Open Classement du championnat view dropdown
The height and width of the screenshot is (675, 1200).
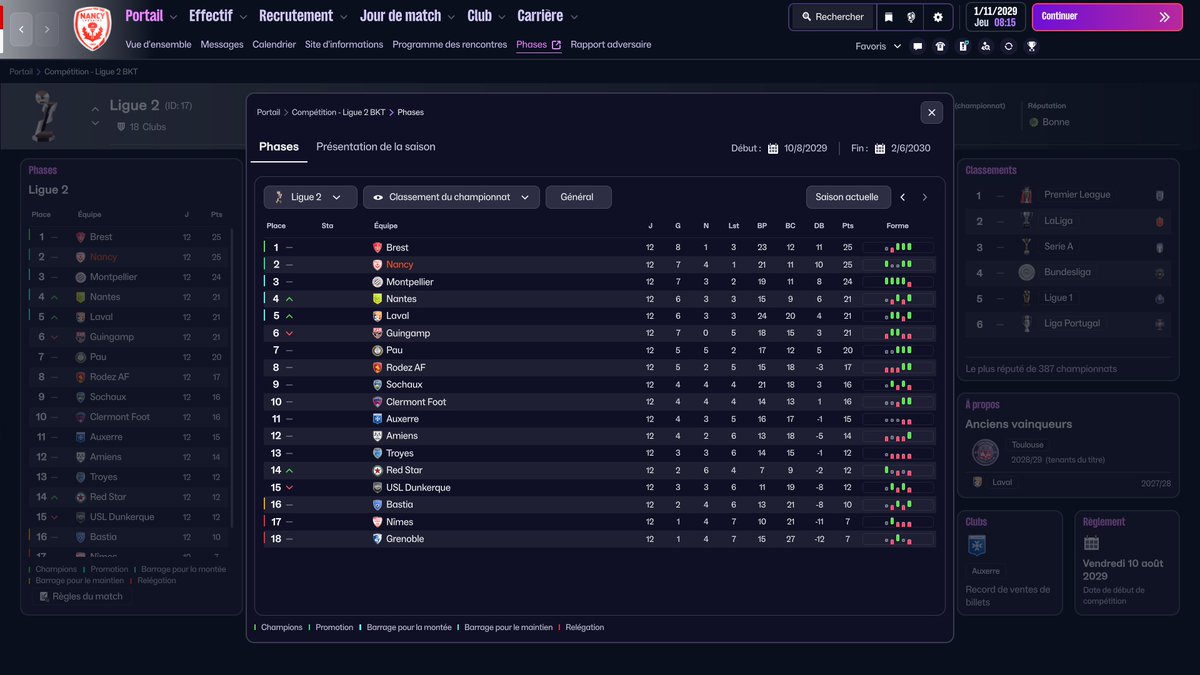click(x=451, y=197)
